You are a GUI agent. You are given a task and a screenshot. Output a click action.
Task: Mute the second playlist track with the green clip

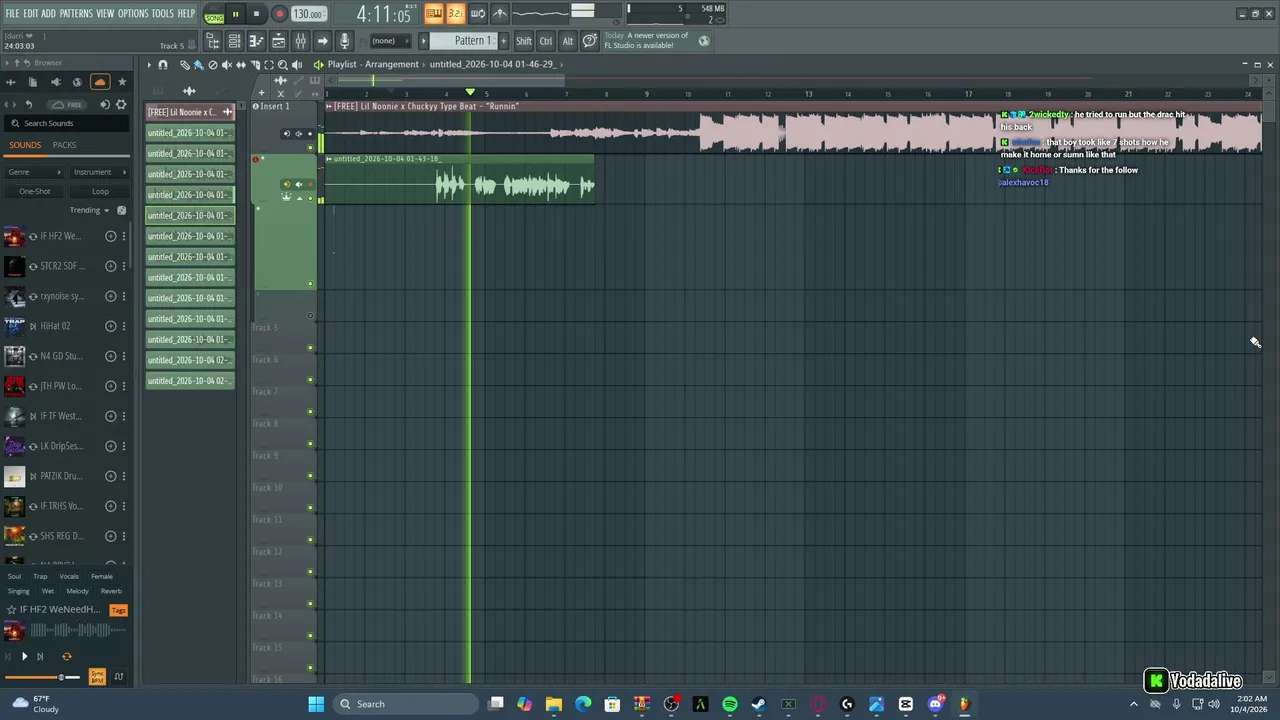point(310,198)
